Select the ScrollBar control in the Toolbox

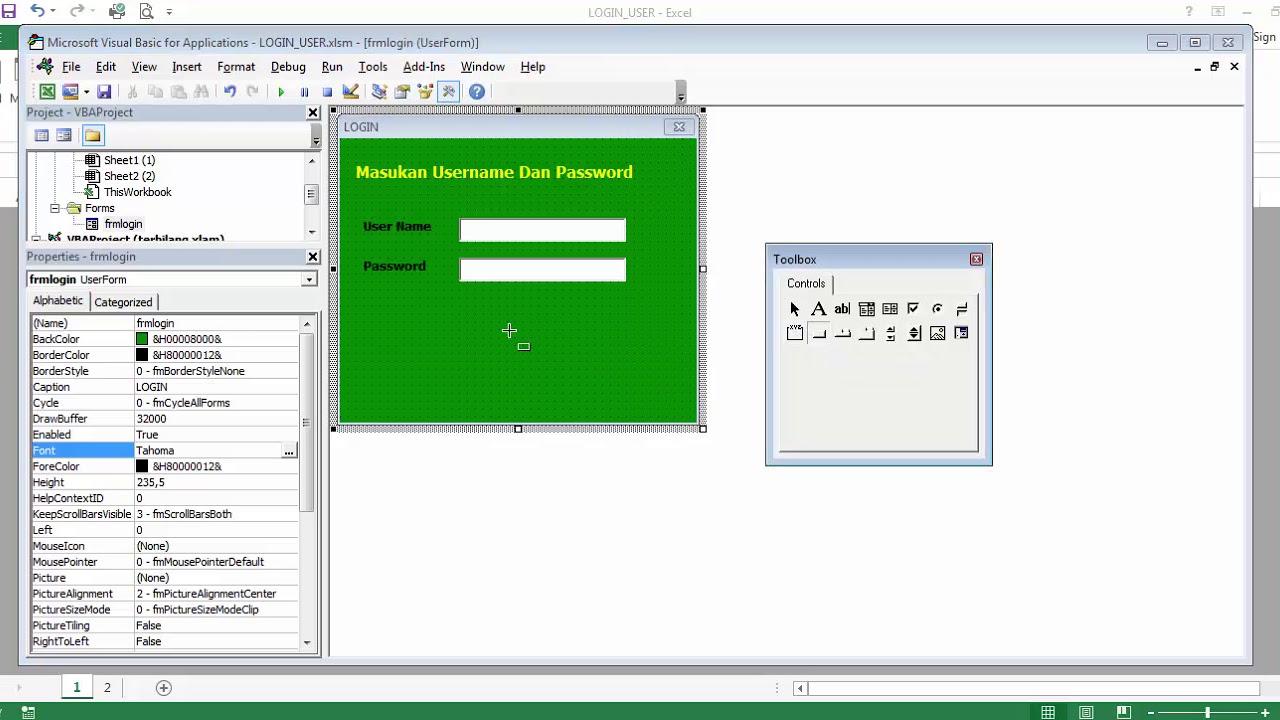(890, 333)
